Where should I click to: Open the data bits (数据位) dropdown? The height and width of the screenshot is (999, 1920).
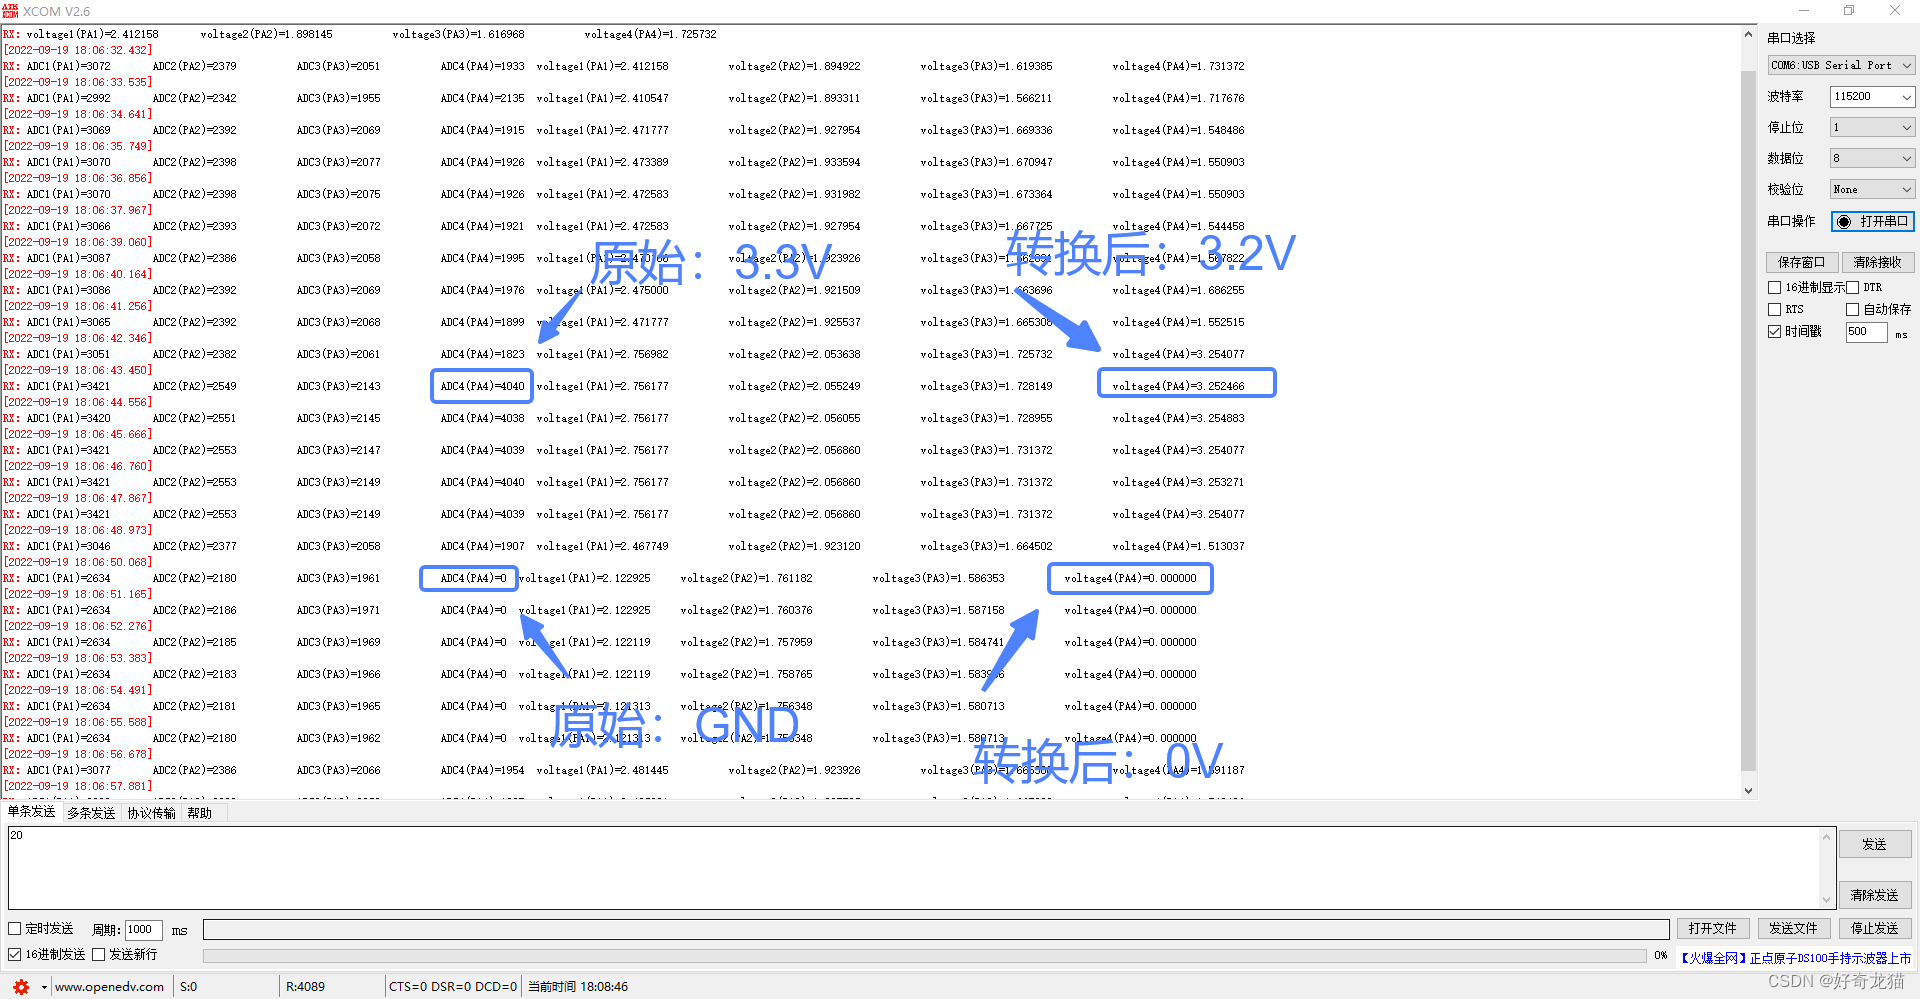pyautogui.click(x=1872, y=158)
